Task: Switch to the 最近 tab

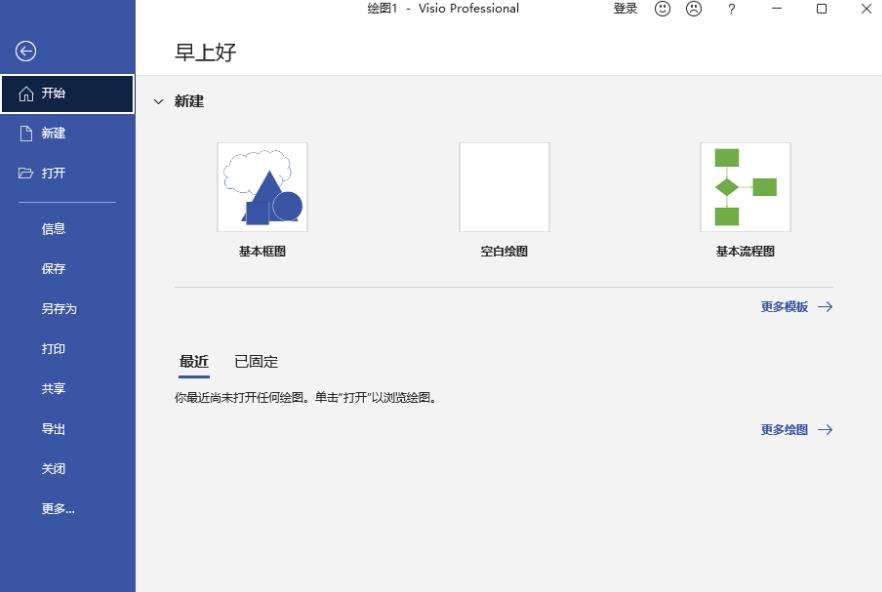Action: point(194,362)
